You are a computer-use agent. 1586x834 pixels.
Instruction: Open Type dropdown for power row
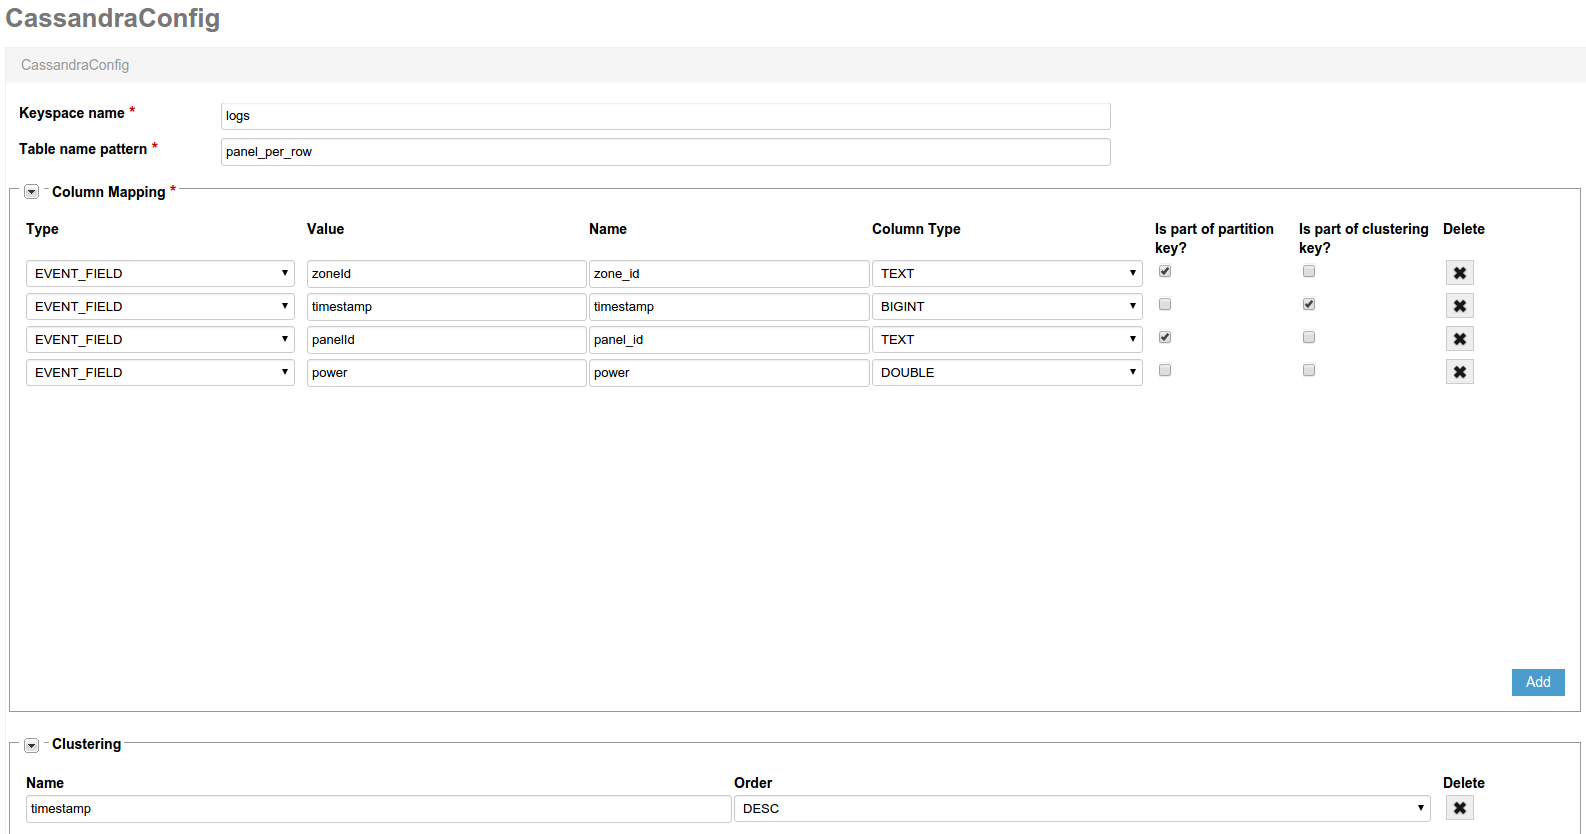click(x=160, y=372)
